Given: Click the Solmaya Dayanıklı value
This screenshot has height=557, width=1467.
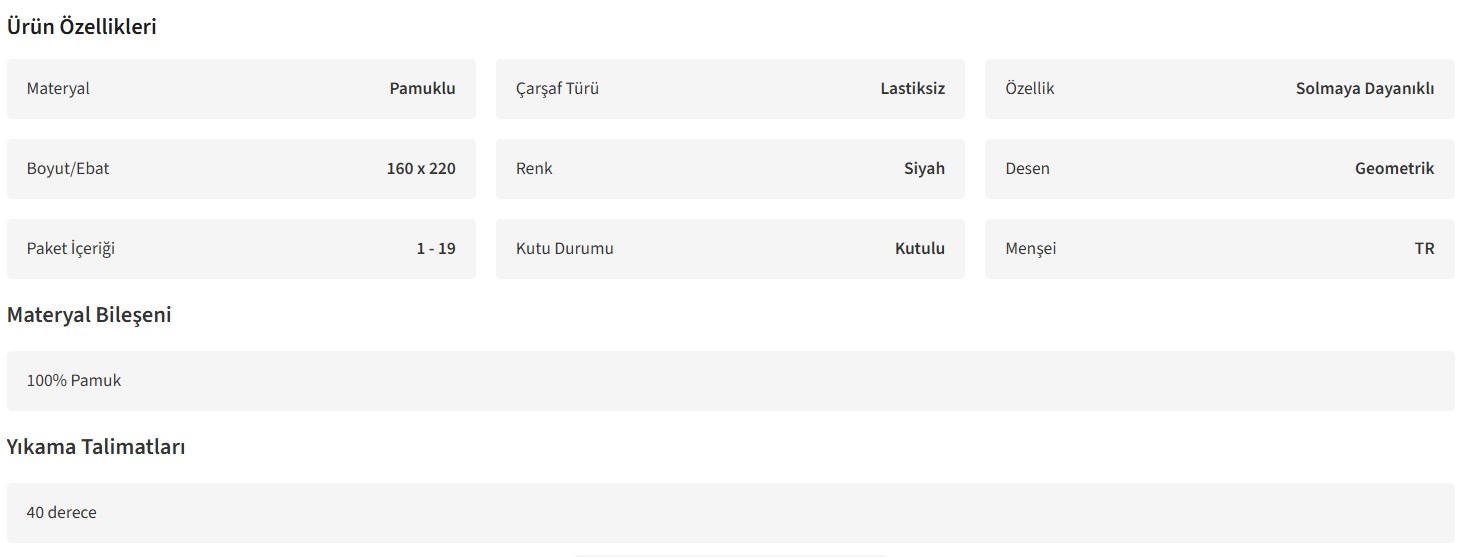Looking at the screenshot, I should coord(1364,88).
